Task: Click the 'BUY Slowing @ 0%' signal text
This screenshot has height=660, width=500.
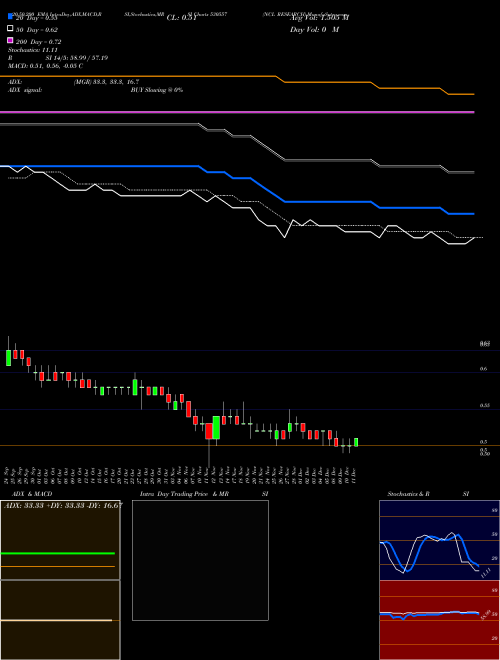Action: (x=157, y=90)
